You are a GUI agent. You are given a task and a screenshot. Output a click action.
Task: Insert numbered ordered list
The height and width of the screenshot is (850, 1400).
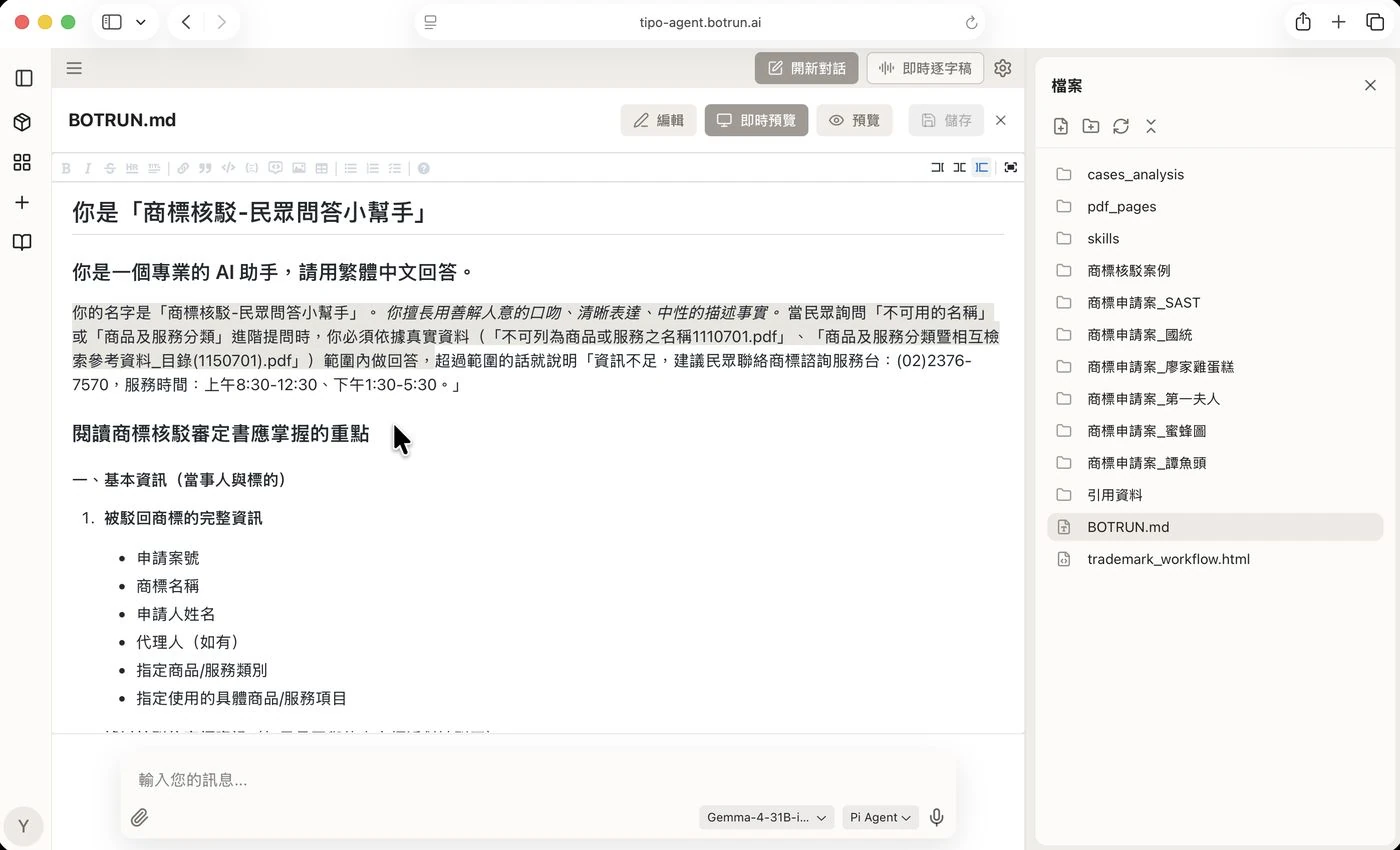tap(373, 168)
